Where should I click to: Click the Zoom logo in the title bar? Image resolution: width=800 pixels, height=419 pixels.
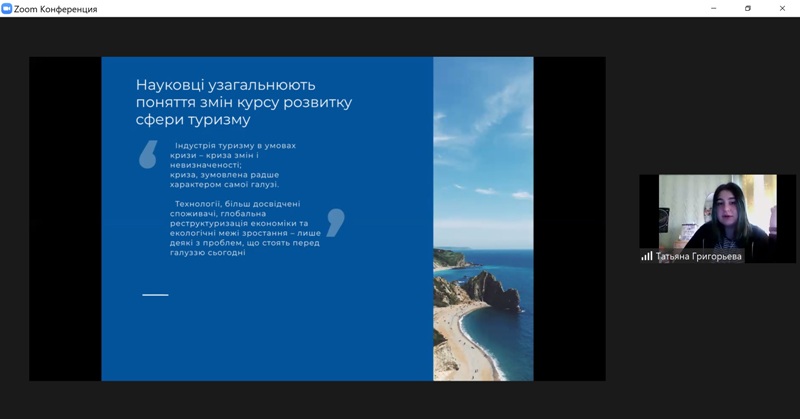(7, 8)
